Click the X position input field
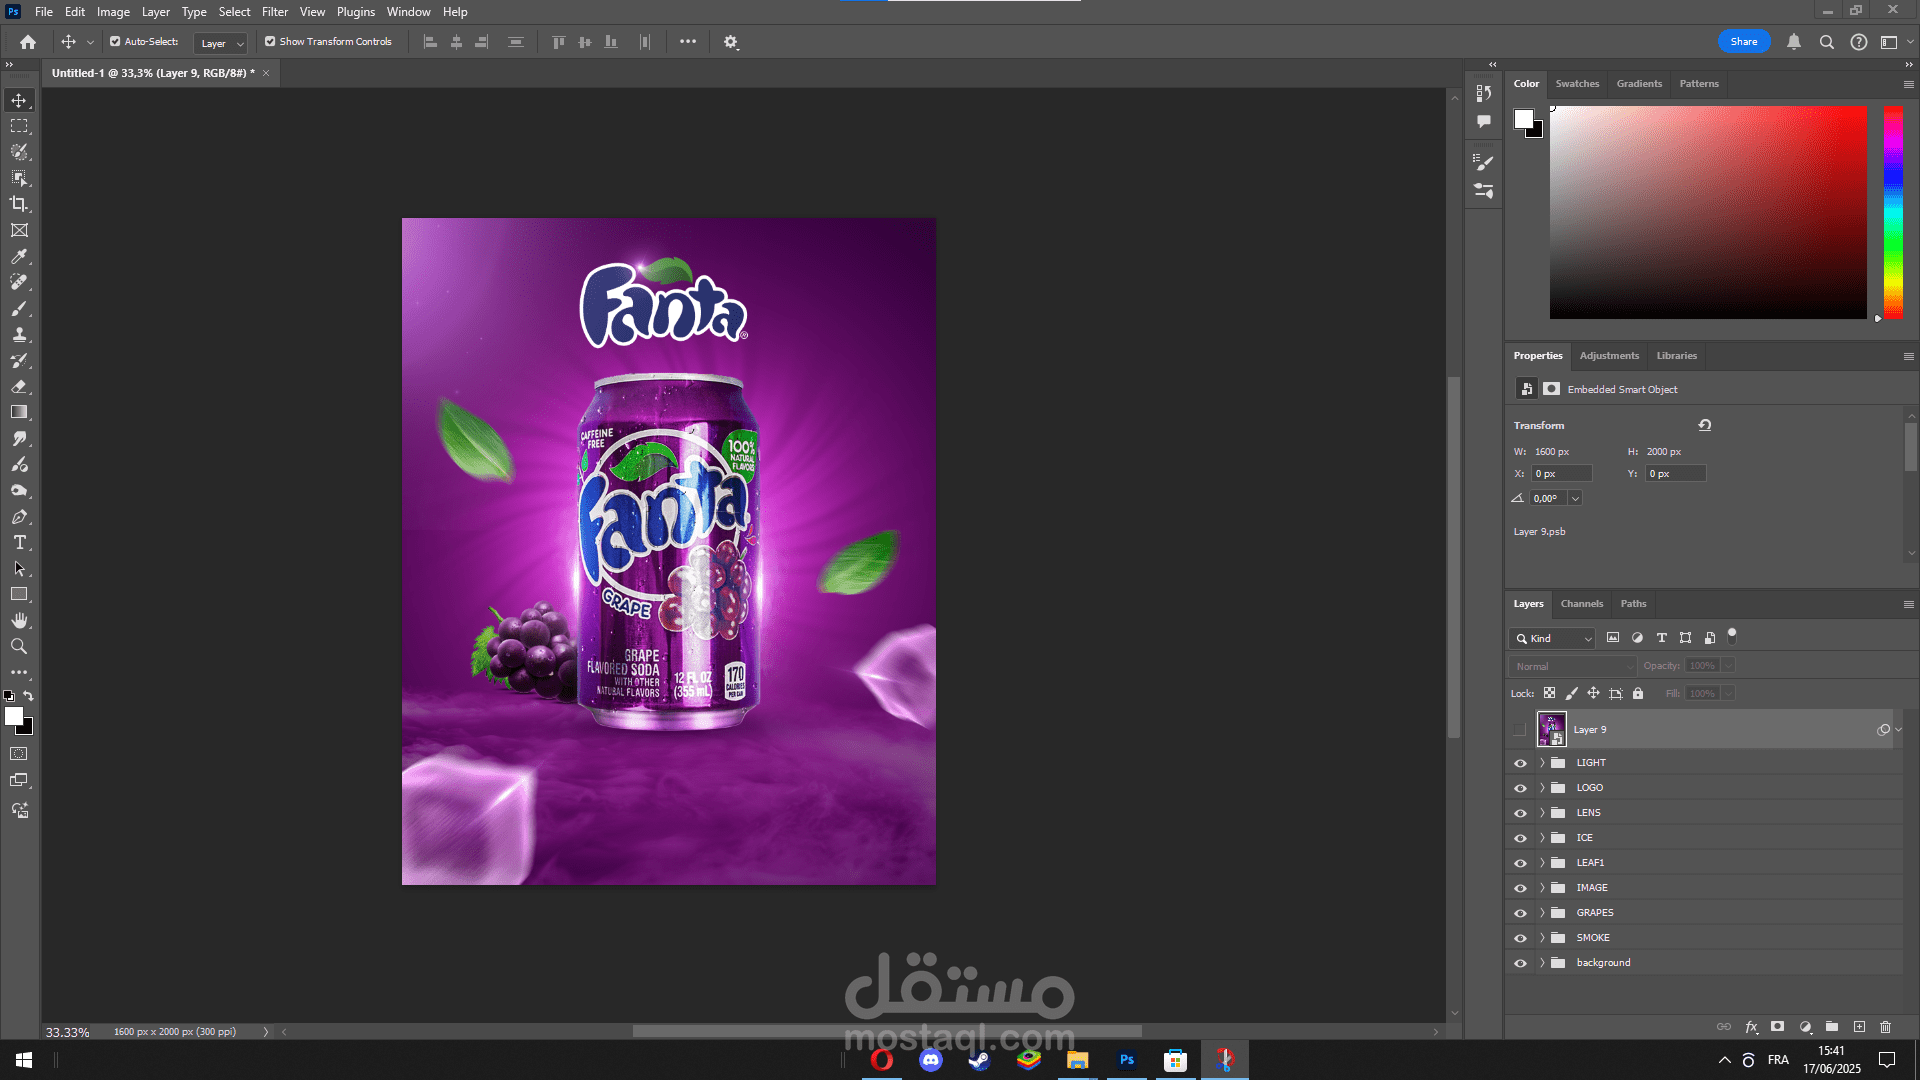 pos(1561,474)
